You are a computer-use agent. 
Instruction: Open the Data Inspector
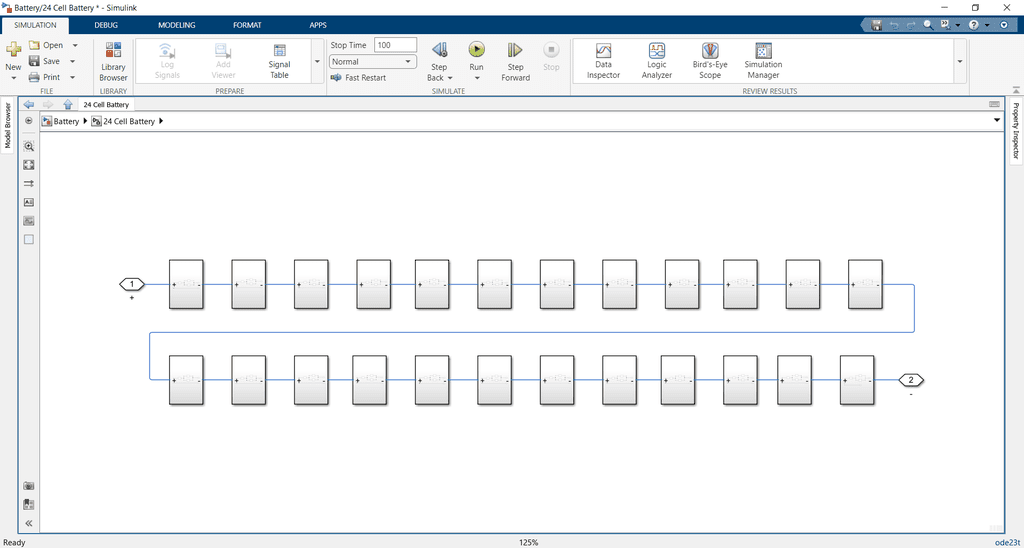[603, 61]
